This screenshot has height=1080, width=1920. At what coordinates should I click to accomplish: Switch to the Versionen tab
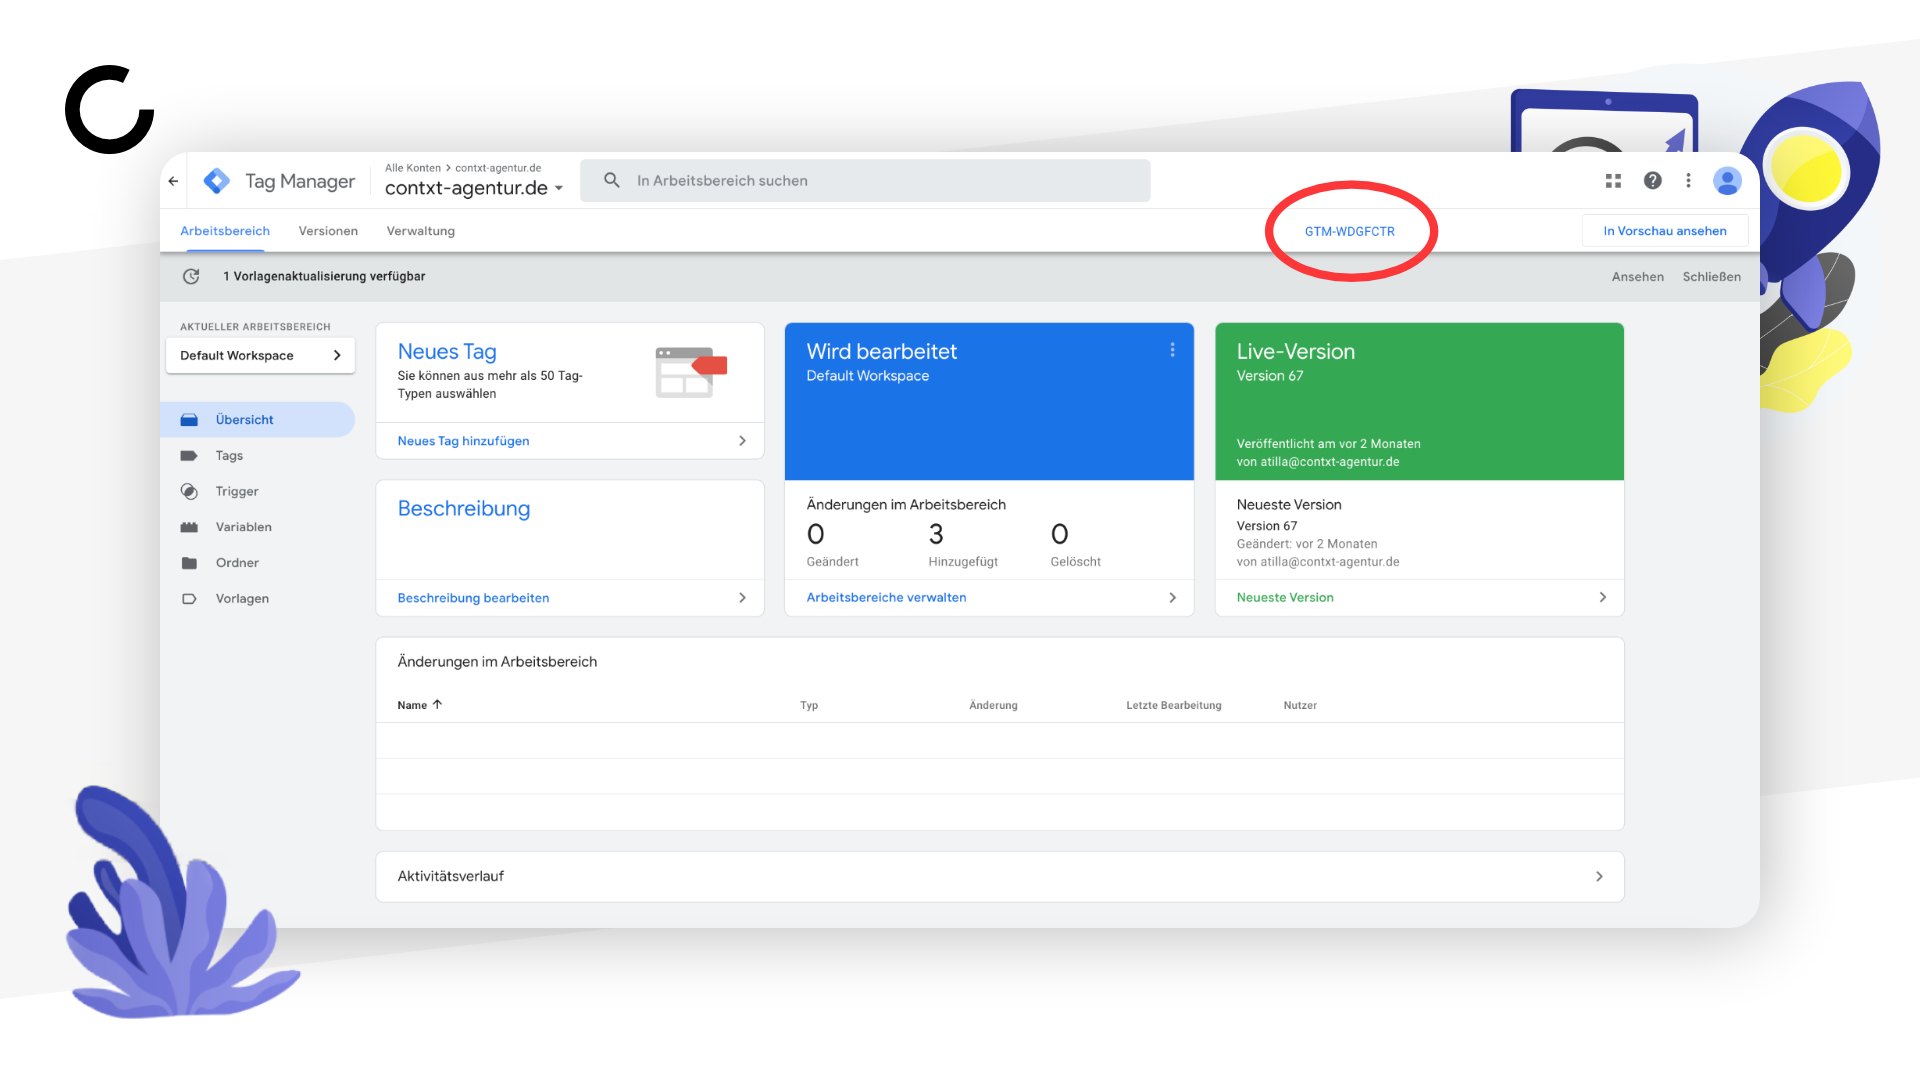coord(328,231)
